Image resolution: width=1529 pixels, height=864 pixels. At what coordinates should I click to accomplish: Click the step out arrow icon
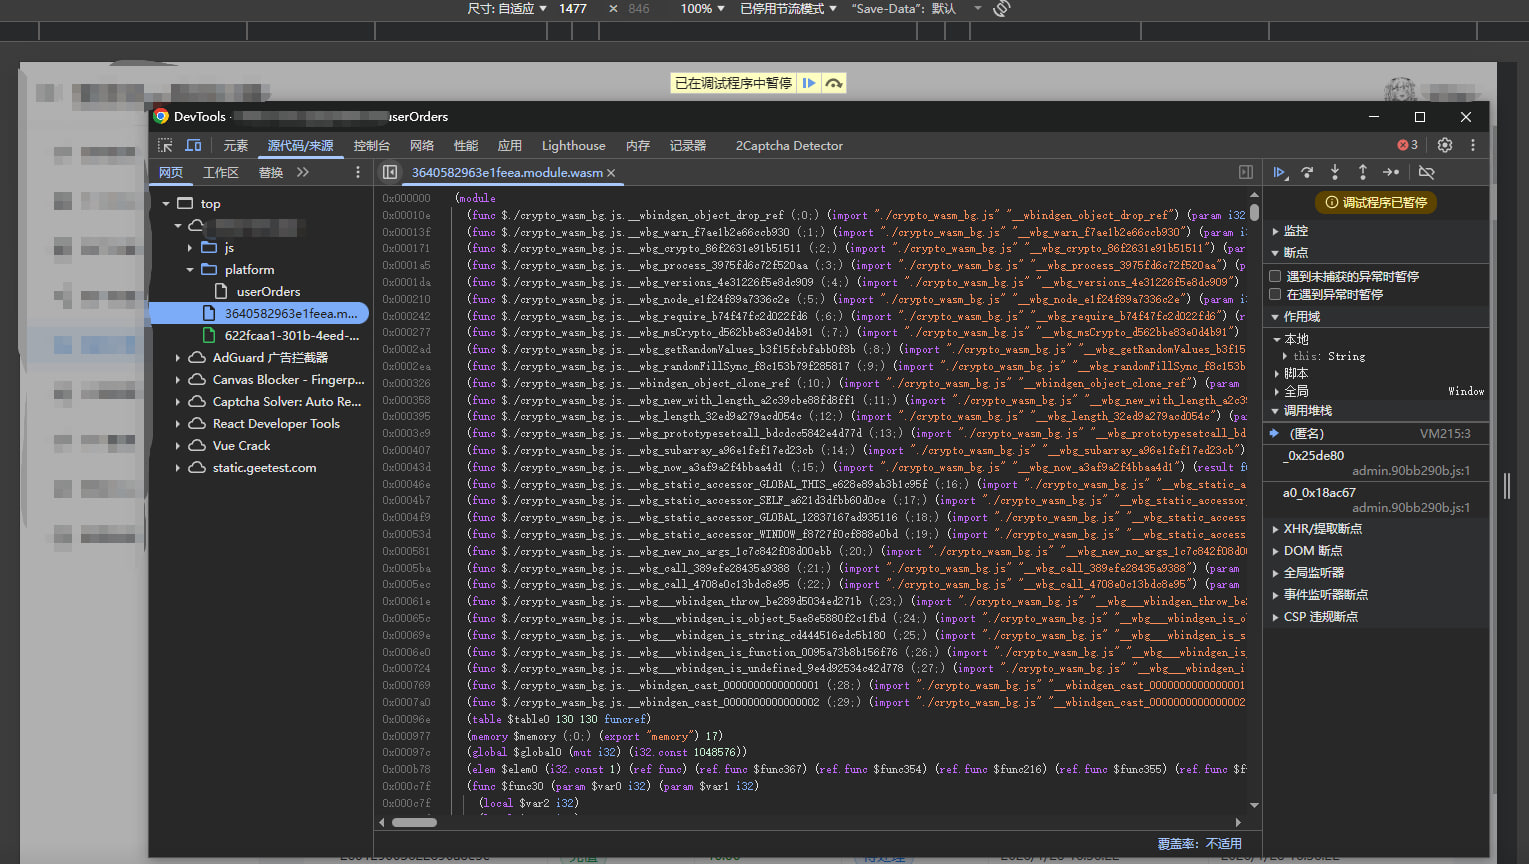click(x=1362, y=172)
